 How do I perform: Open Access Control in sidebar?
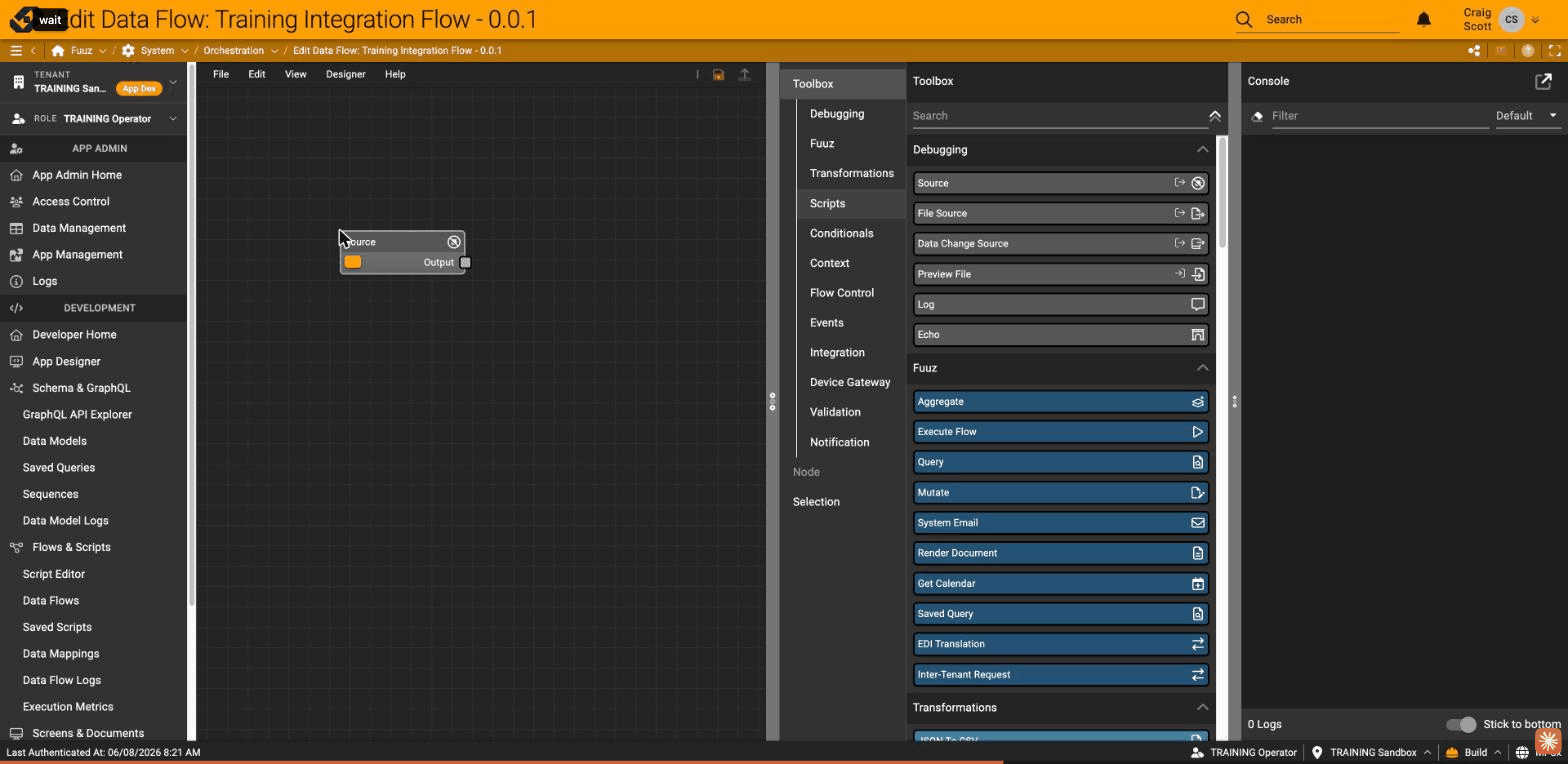71,202
